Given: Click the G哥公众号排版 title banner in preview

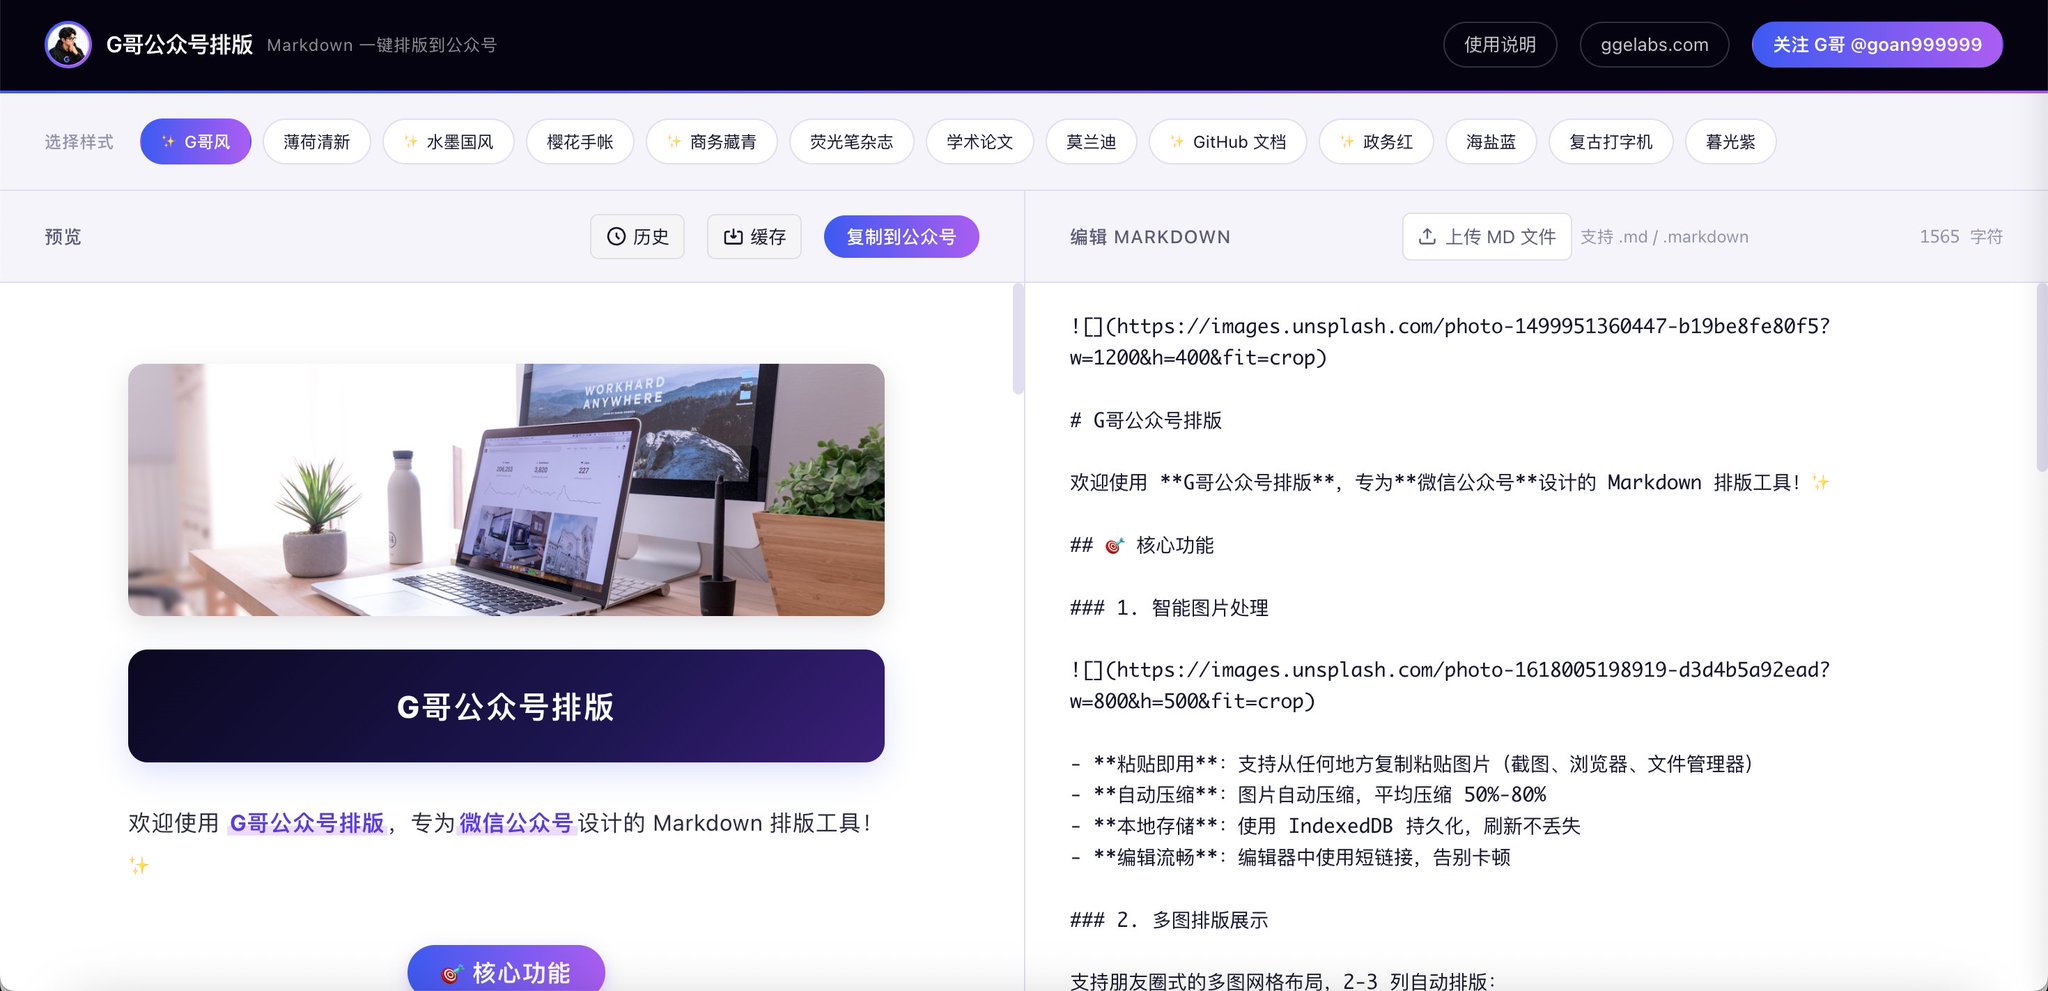Looking at the screenshot, I should point(506,706).
